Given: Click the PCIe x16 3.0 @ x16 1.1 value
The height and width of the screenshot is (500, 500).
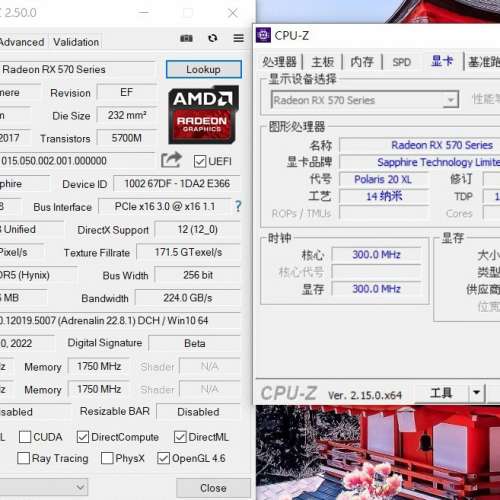Looking at the screenshot, I should (165, 207).
